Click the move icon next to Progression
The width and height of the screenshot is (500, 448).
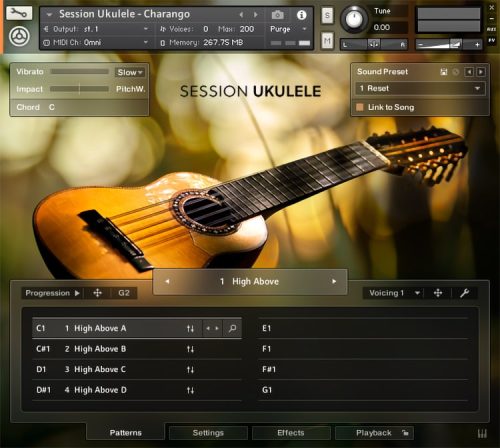click(97, 293)
